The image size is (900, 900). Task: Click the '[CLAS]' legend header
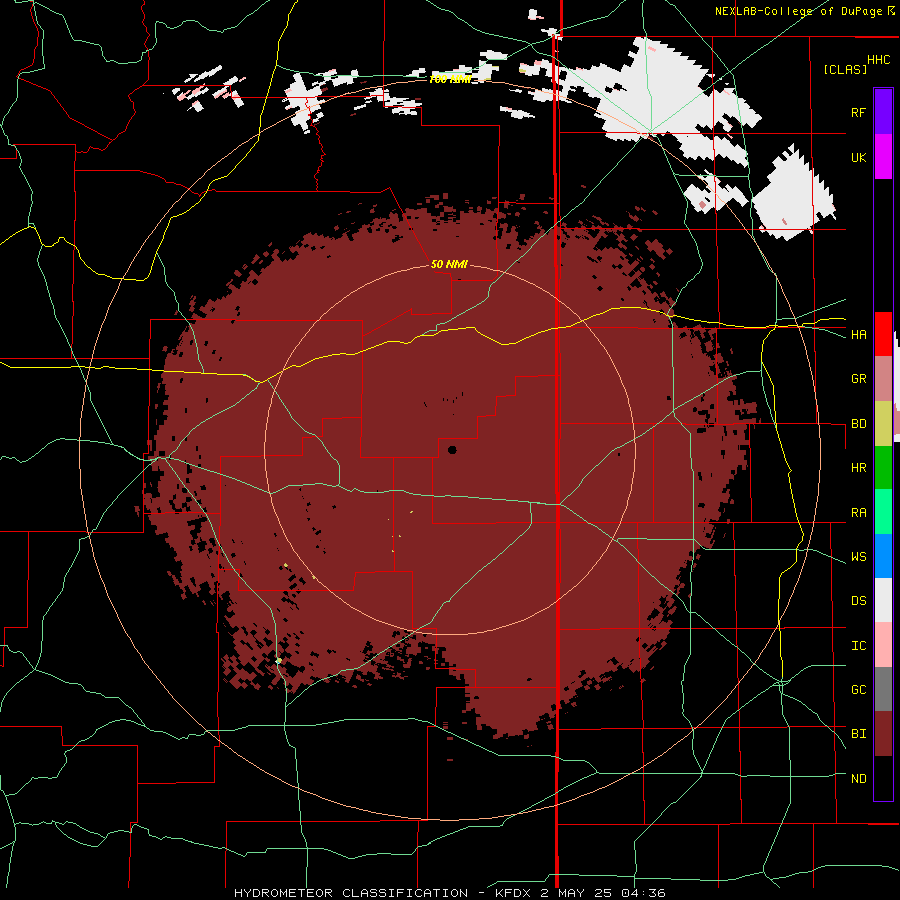[x=845, y=69]
